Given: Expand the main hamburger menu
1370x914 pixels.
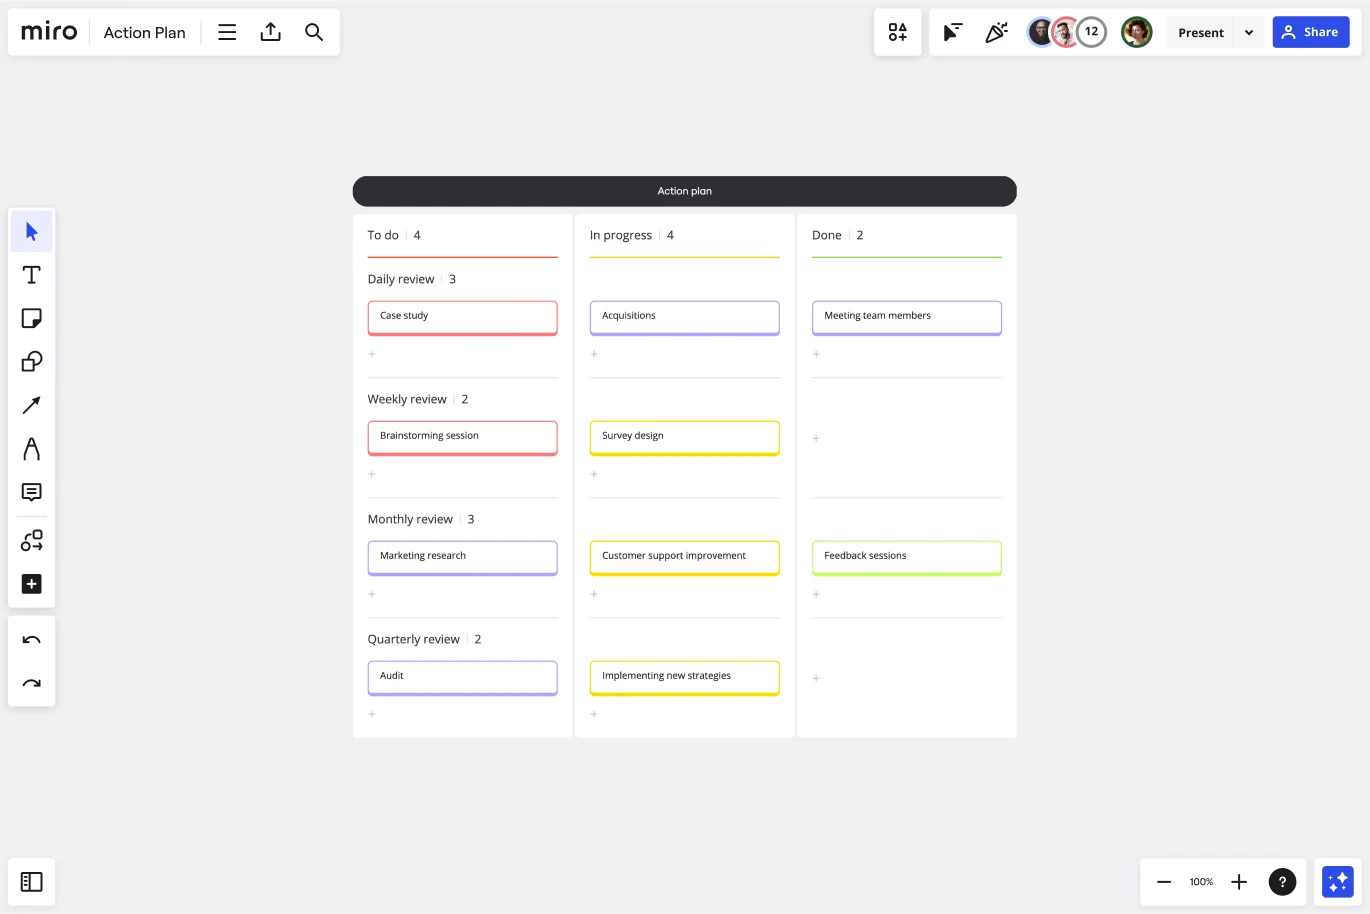Looking at the screenshot, I should [x=227, y=31].
